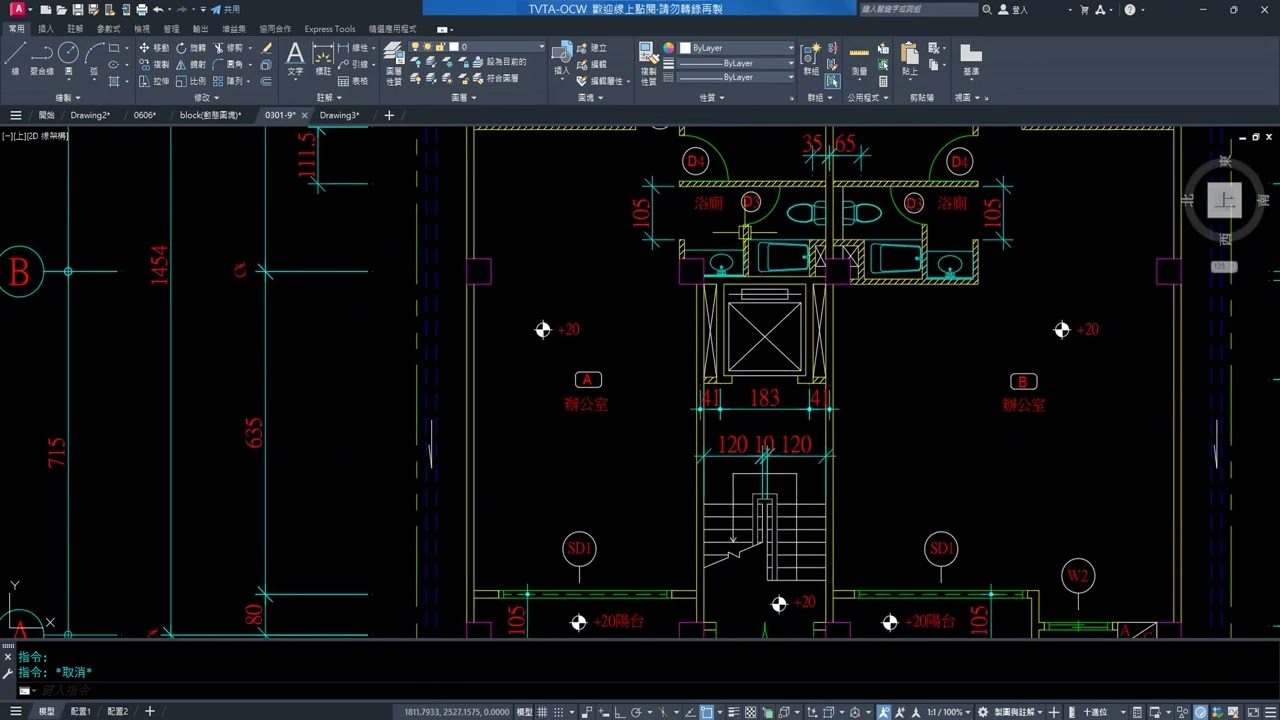The width and height of the screenshot is (1280, 720).
Task: Open the Text (文字) annotation tool
Action: pyautogui.click(x=295, y=59)
